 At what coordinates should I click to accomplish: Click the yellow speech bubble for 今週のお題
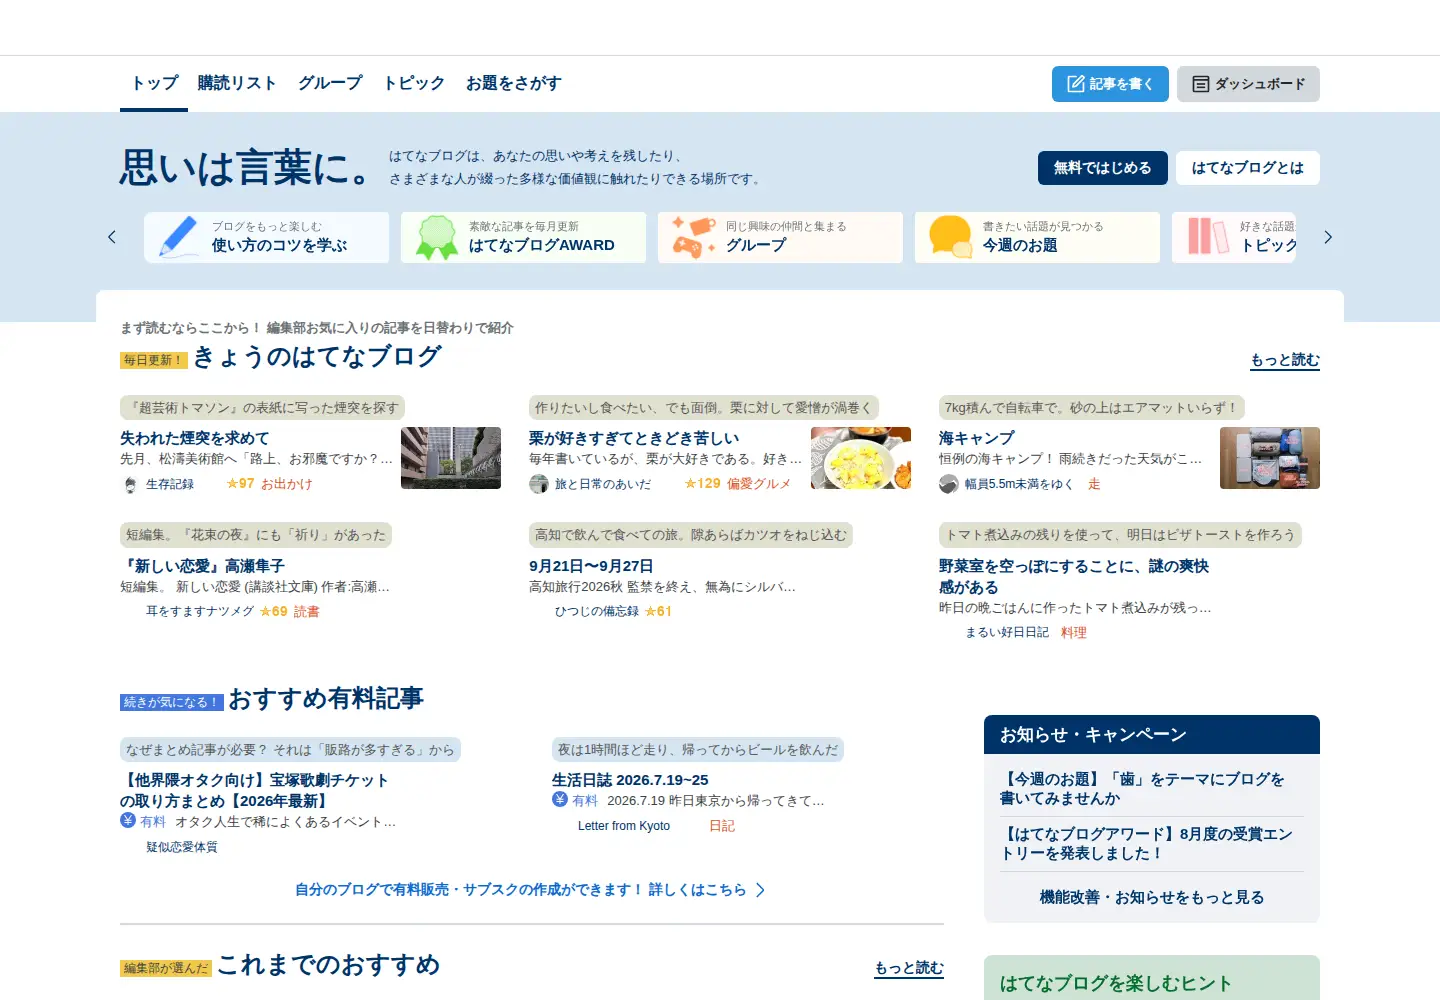(x=950, y=237)
